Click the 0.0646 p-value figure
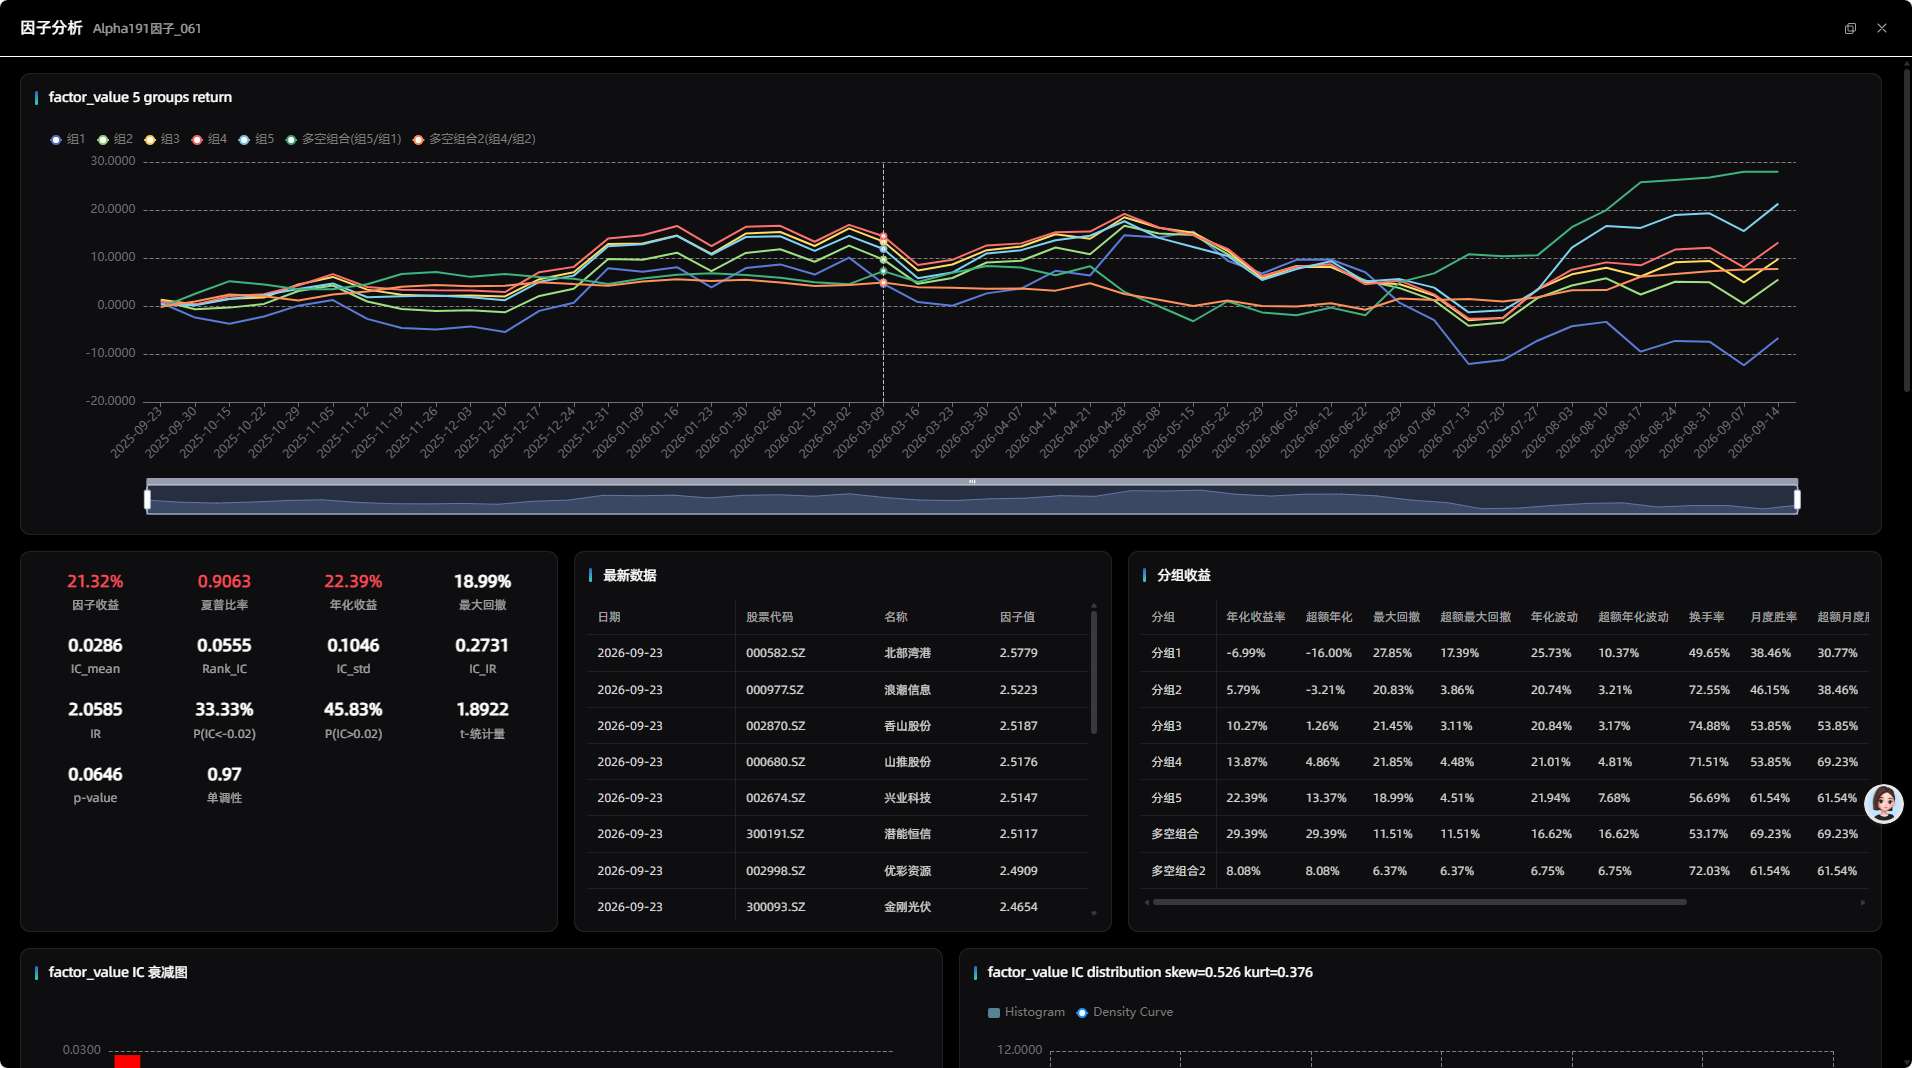The image size is (1912, 1068). click(95, 774)
